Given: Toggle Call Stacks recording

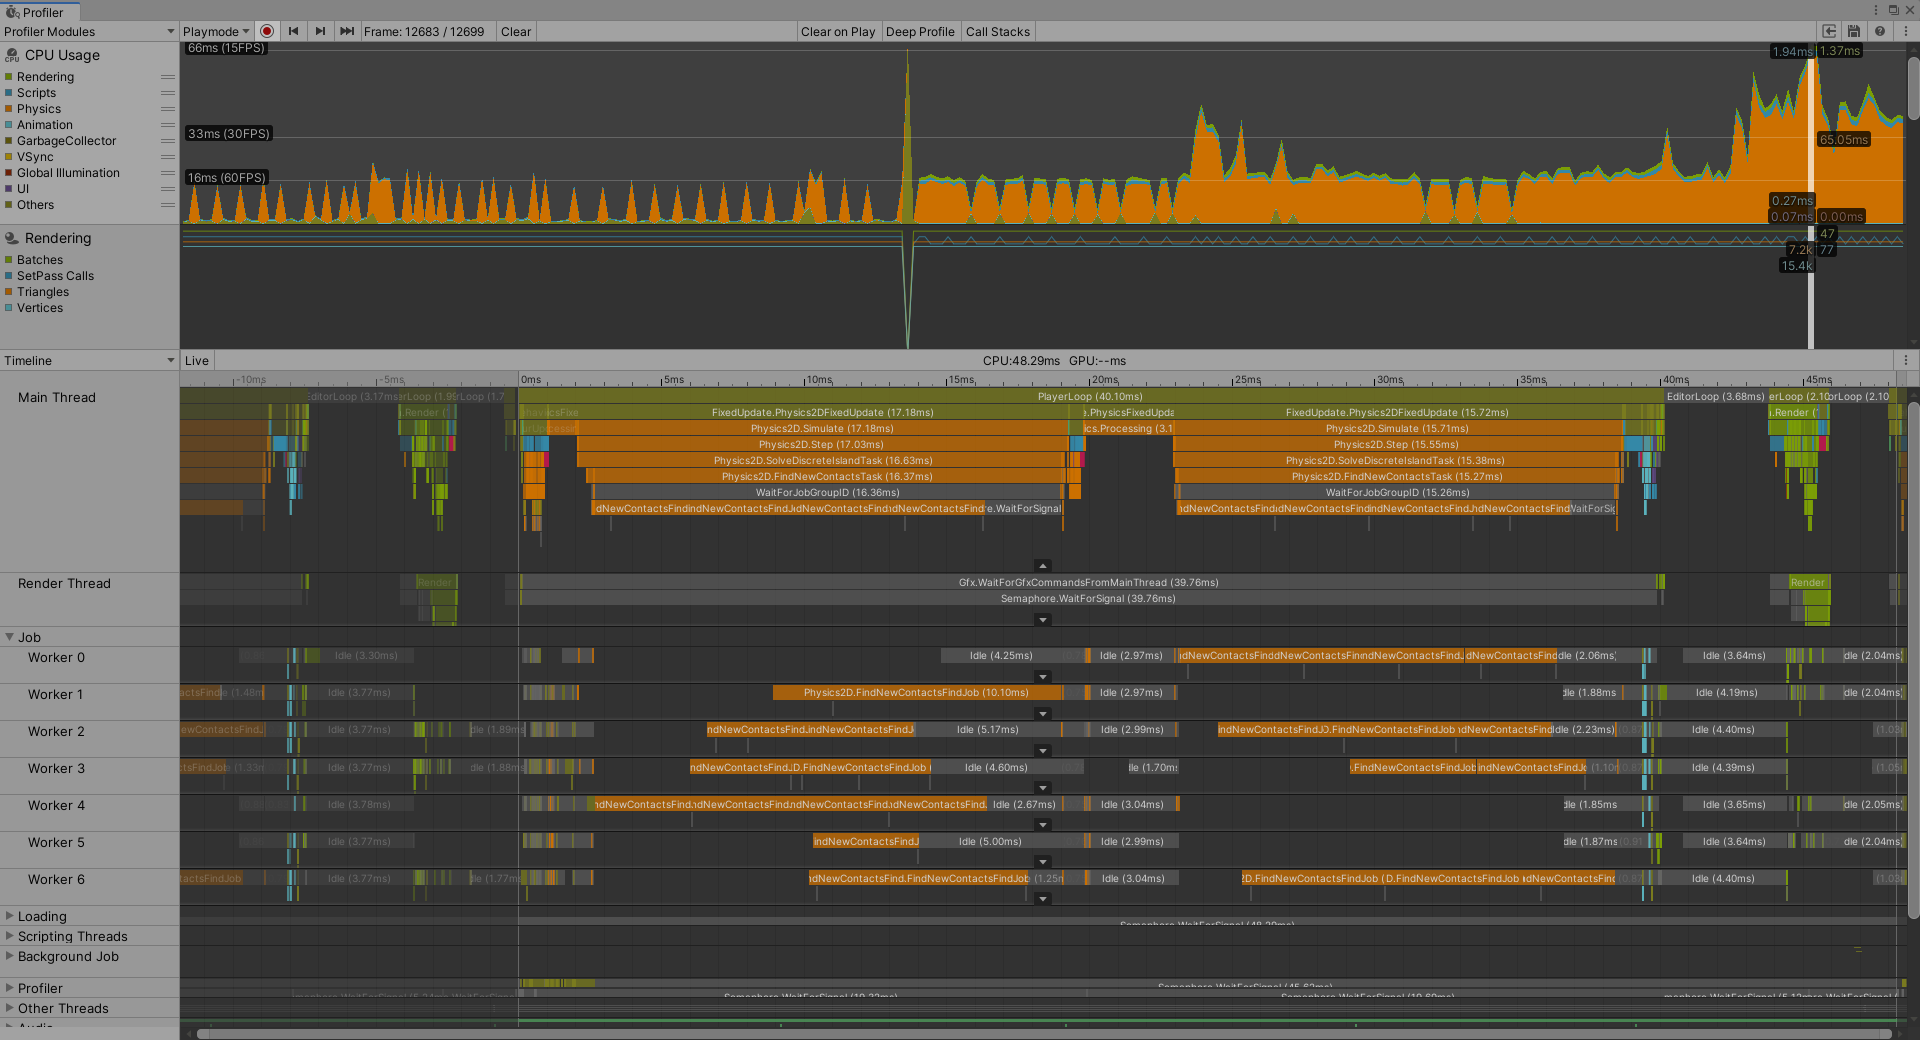Looking at the screenshot, I should point(998,31).
